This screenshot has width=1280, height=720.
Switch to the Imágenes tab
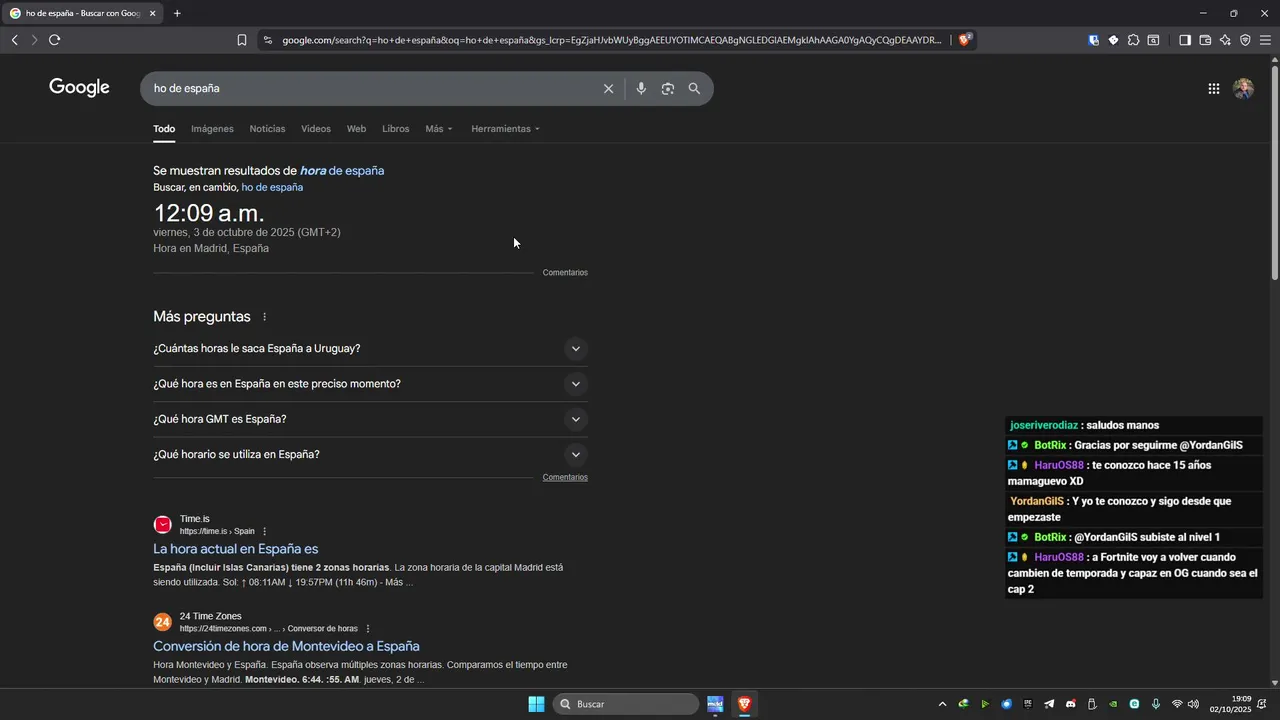click(212, 129)
